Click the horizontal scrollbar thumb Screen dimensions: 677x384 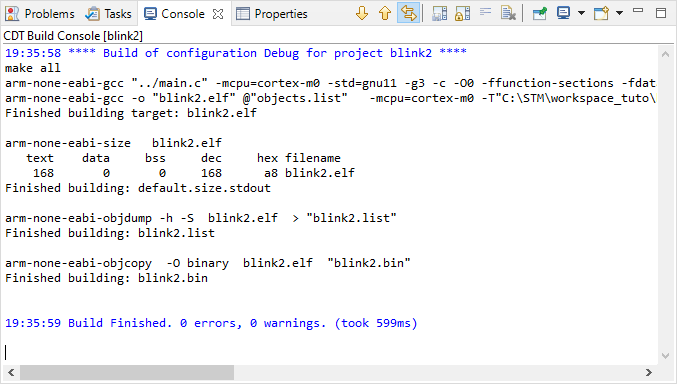(x=127, y=372)
